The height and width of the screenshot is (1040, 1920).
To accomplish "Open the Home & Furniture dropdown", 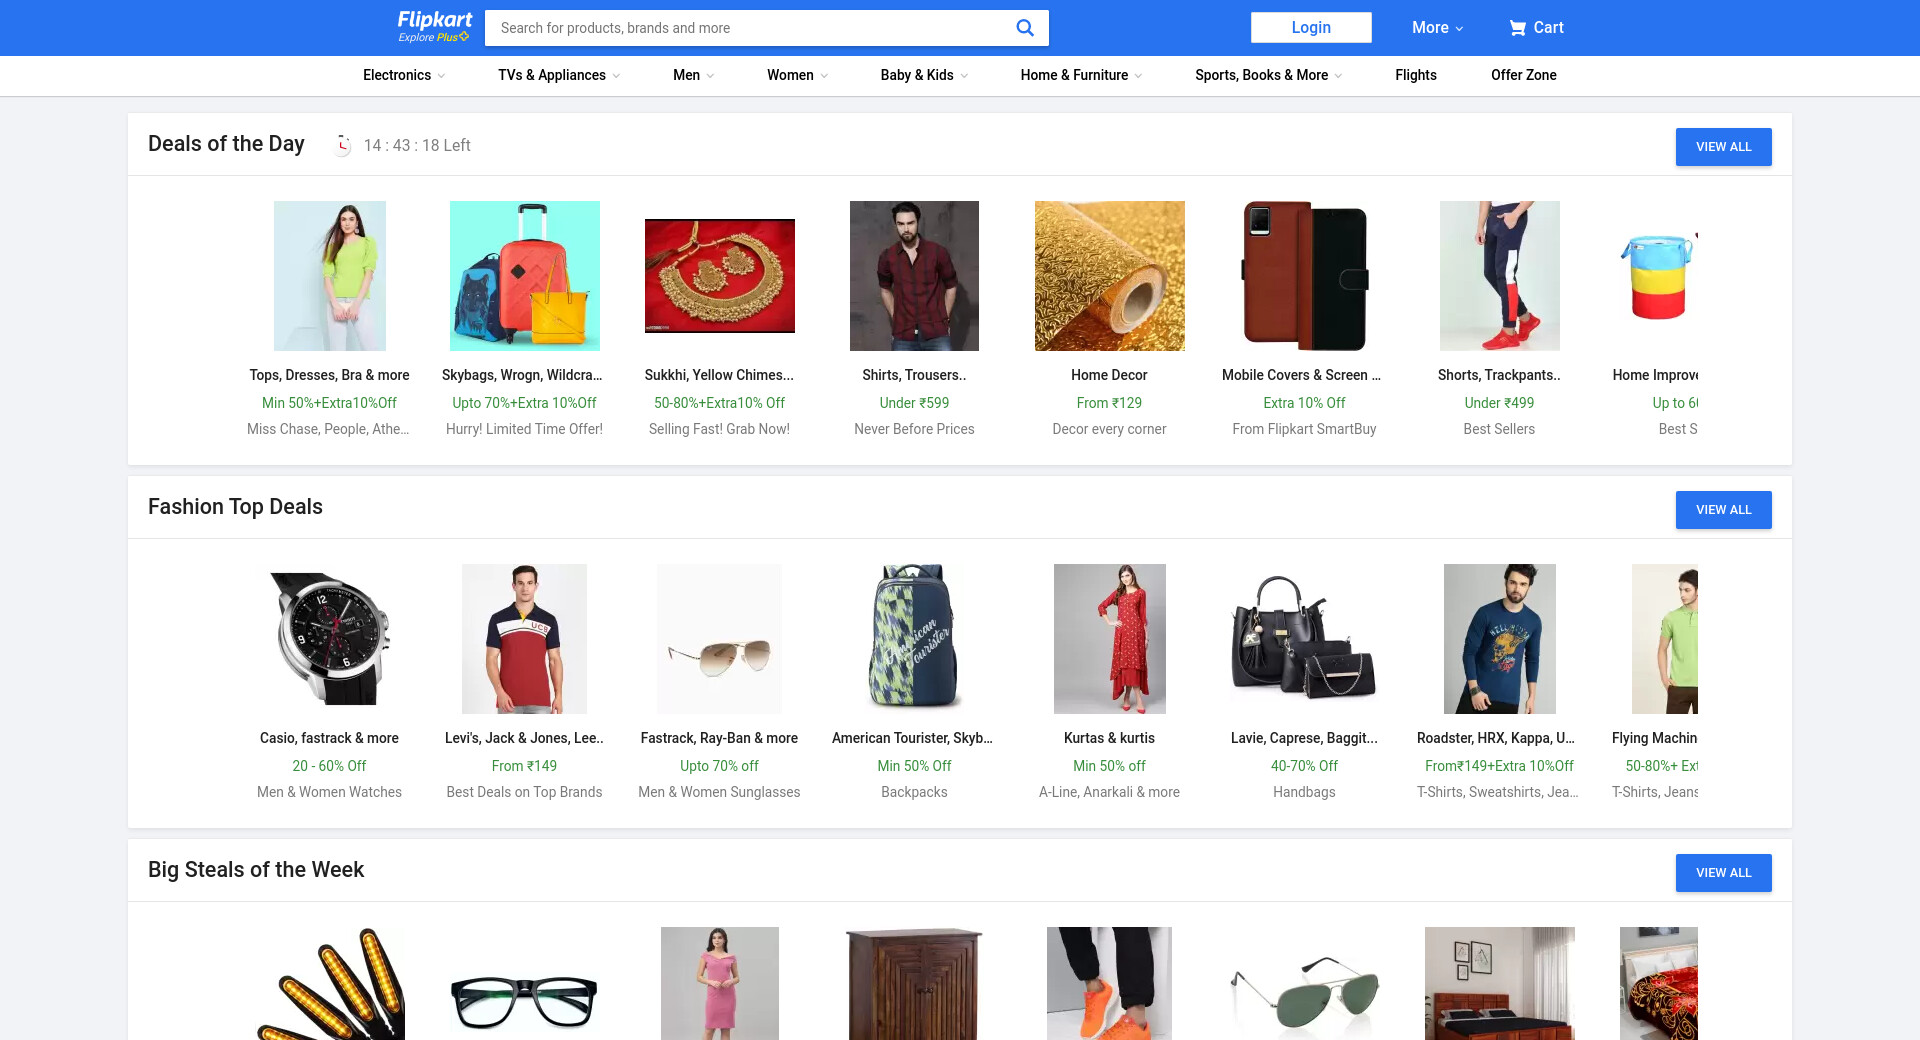I will pyautogui.click(x=1080, y=75).
